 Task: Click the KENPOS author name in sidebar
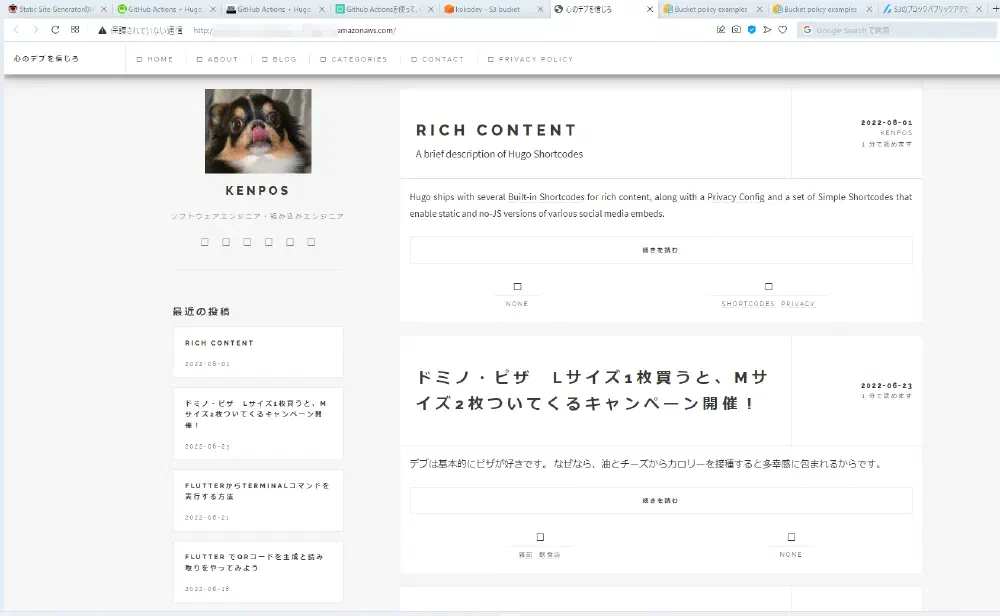(258, 191)
